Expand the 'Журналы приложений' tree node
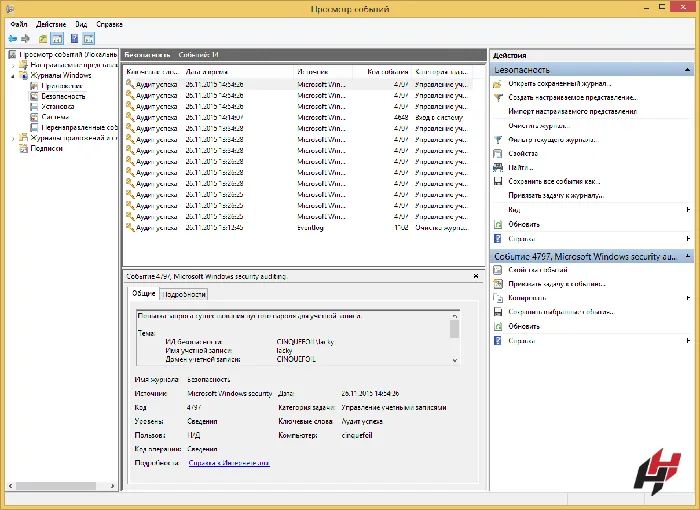The image size is (700, 510). pyautogui.click(x=13, y=138)
